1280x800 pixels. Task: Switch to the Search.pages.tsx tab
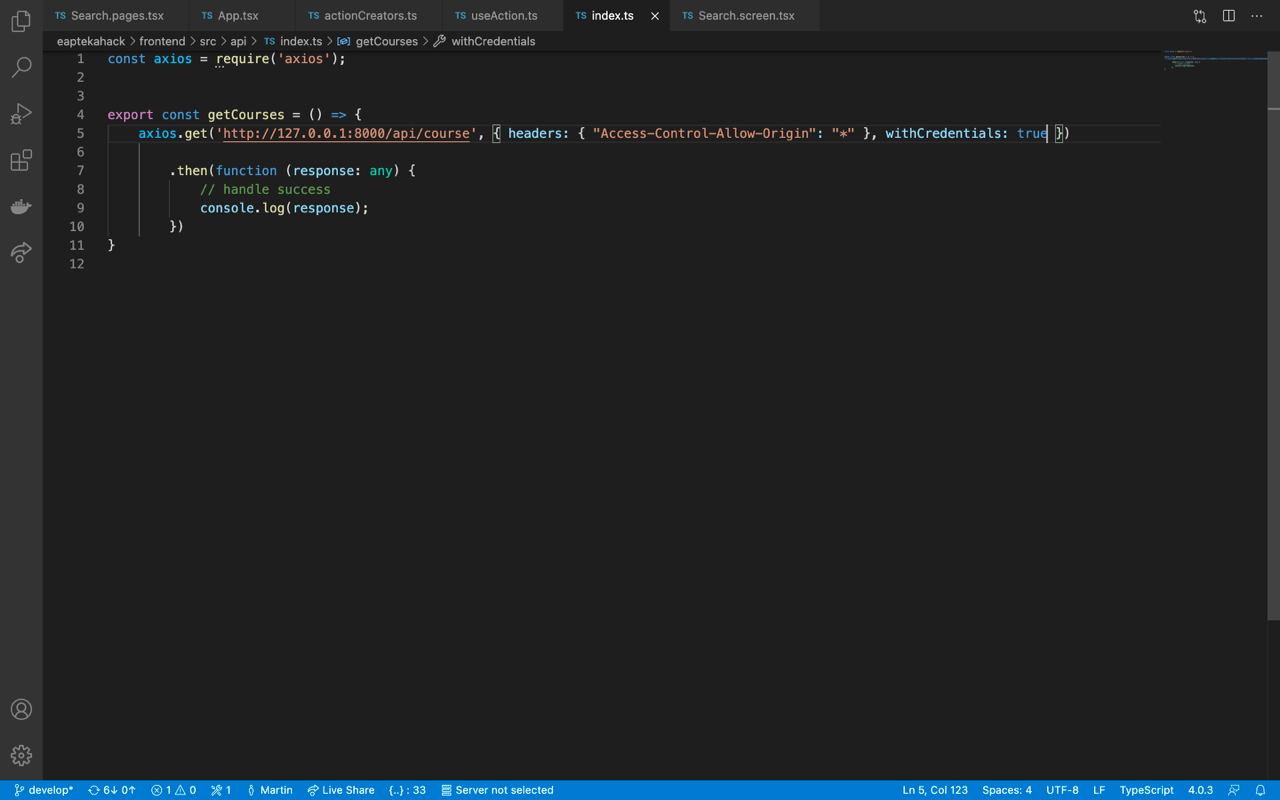pos(116,16)
